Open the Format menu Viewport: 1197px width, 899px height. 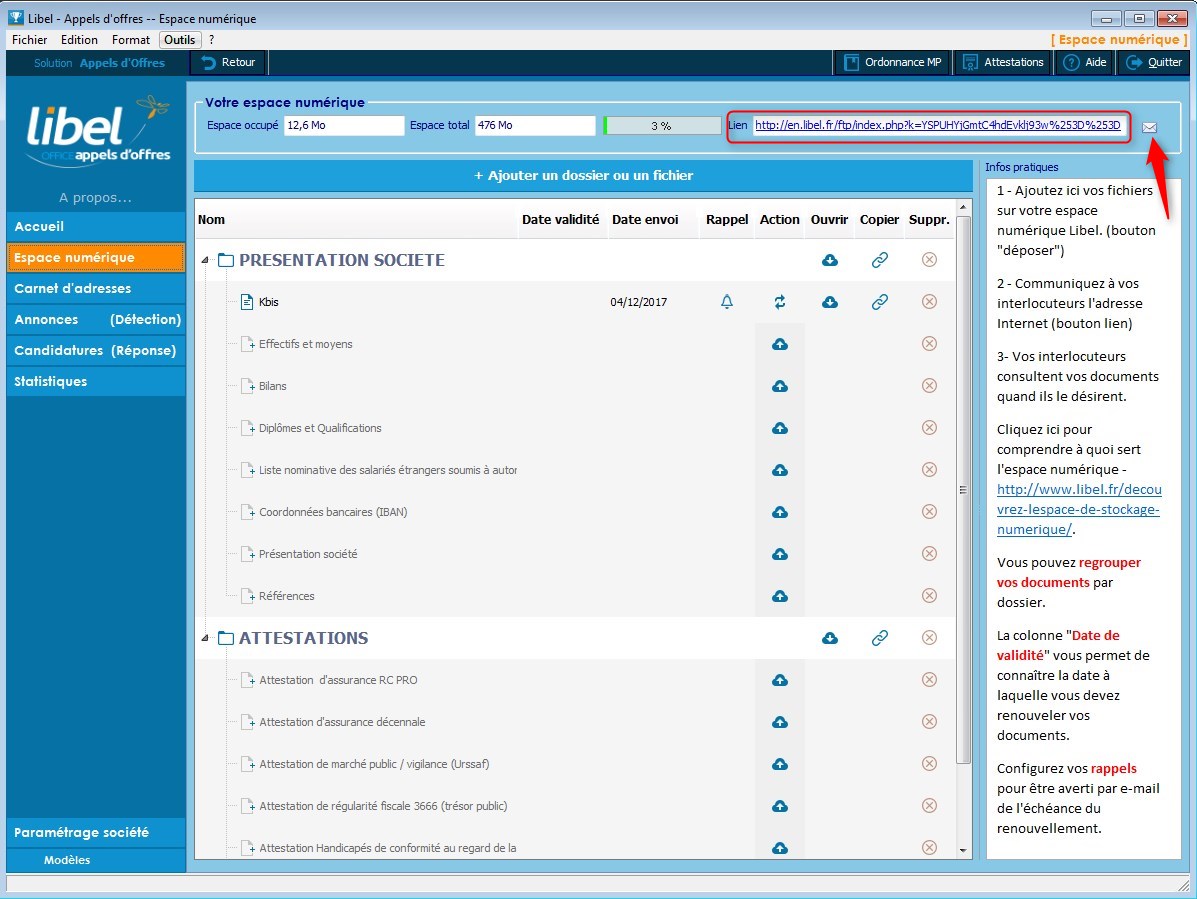(x=131, y=40)
